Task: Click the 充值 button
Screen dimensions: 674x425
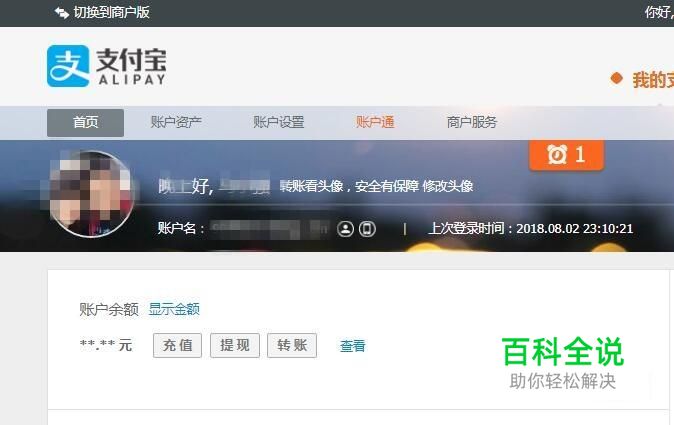Action: tap(178, 345)
